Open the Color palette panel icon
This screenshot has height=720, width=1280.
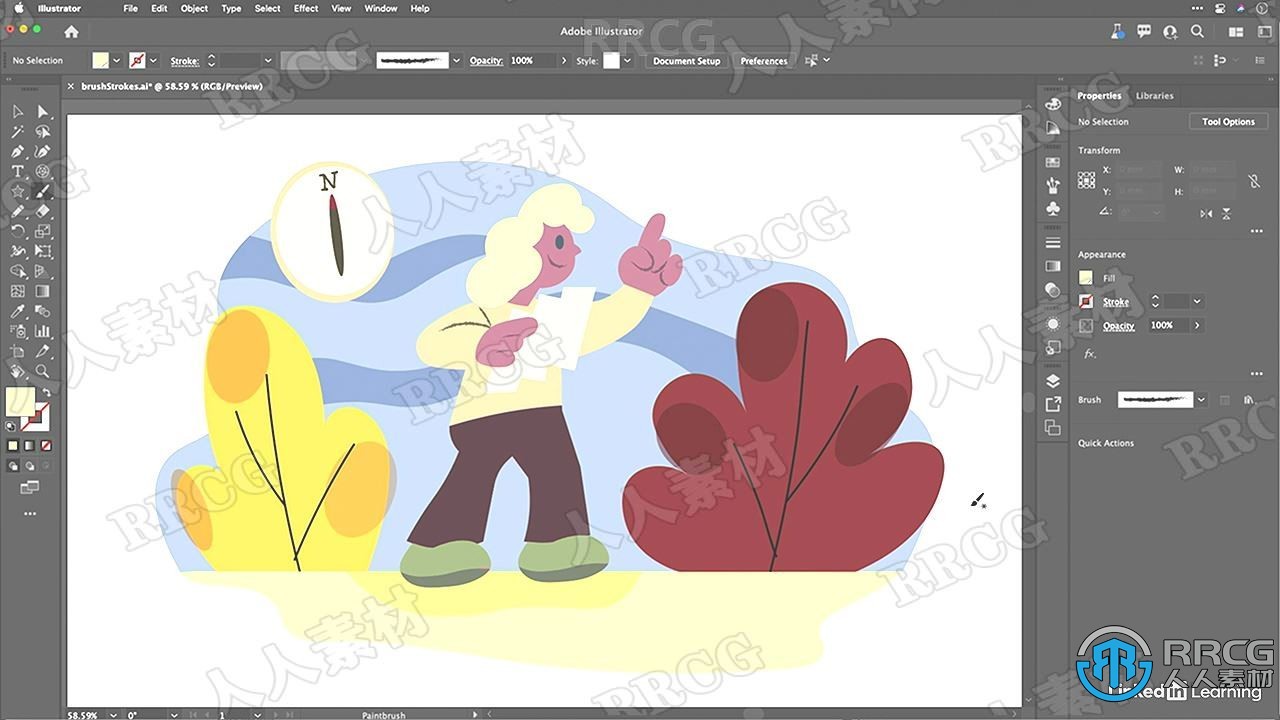[1053, 105]
